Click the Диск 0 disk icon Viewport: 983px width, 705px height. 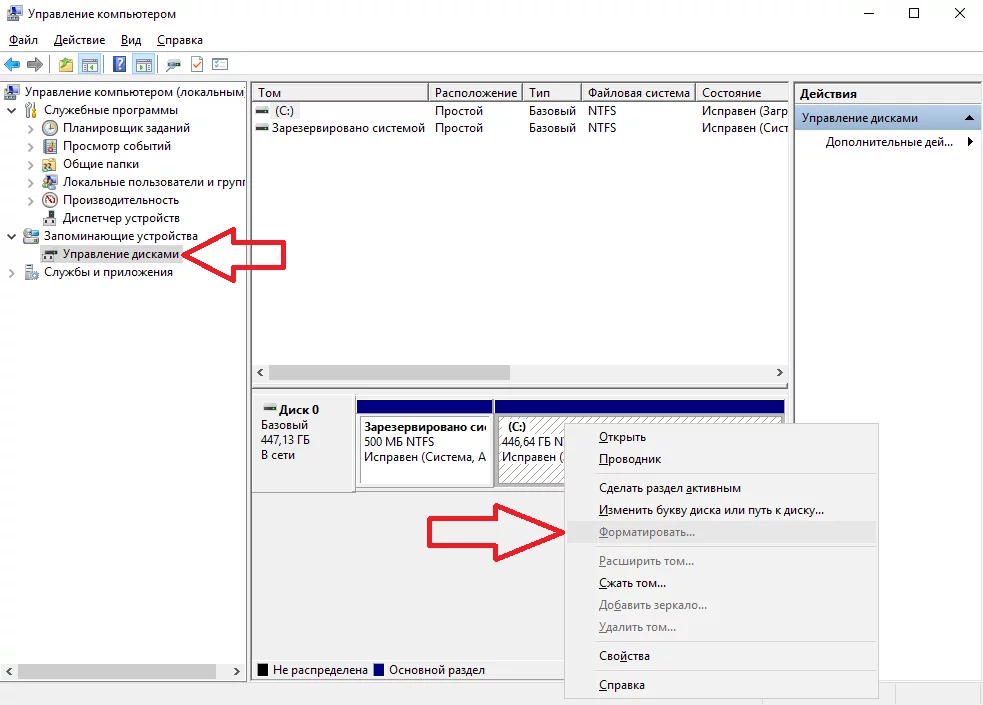pyautogui.click(x=269, y=408)
